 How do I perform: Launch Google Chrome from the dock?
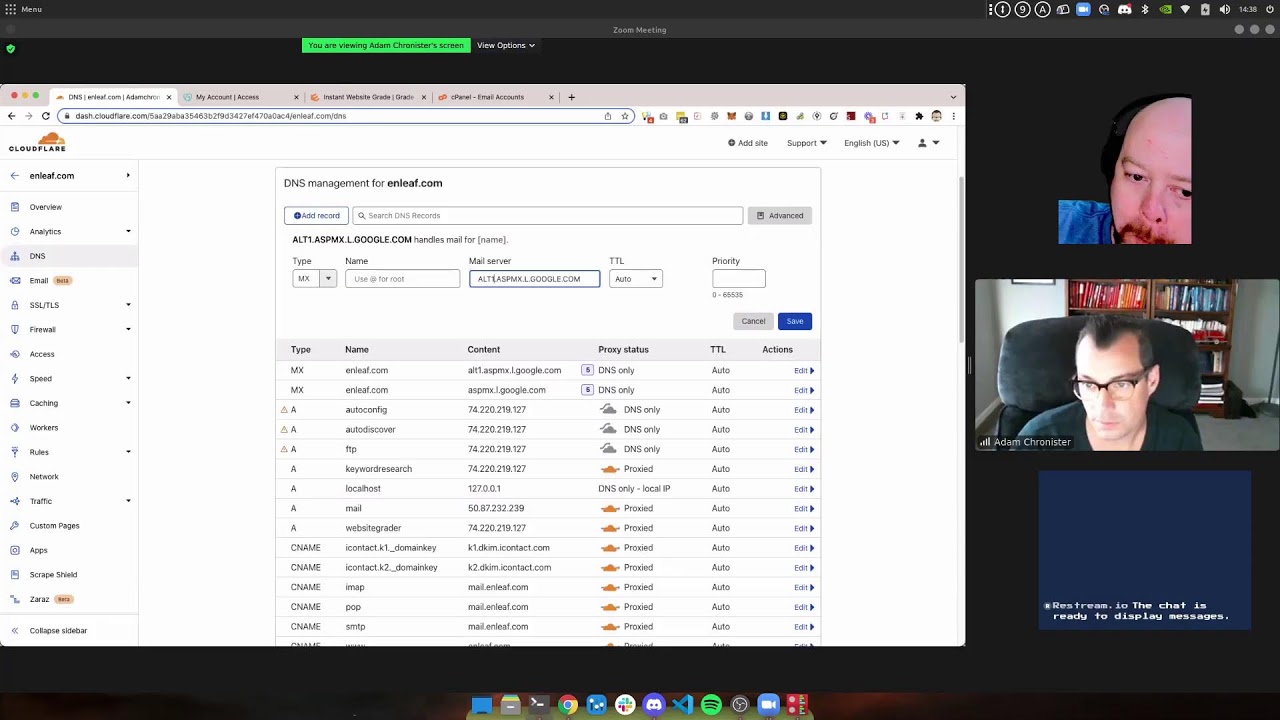pyautogui.click(x=568, y=705)
